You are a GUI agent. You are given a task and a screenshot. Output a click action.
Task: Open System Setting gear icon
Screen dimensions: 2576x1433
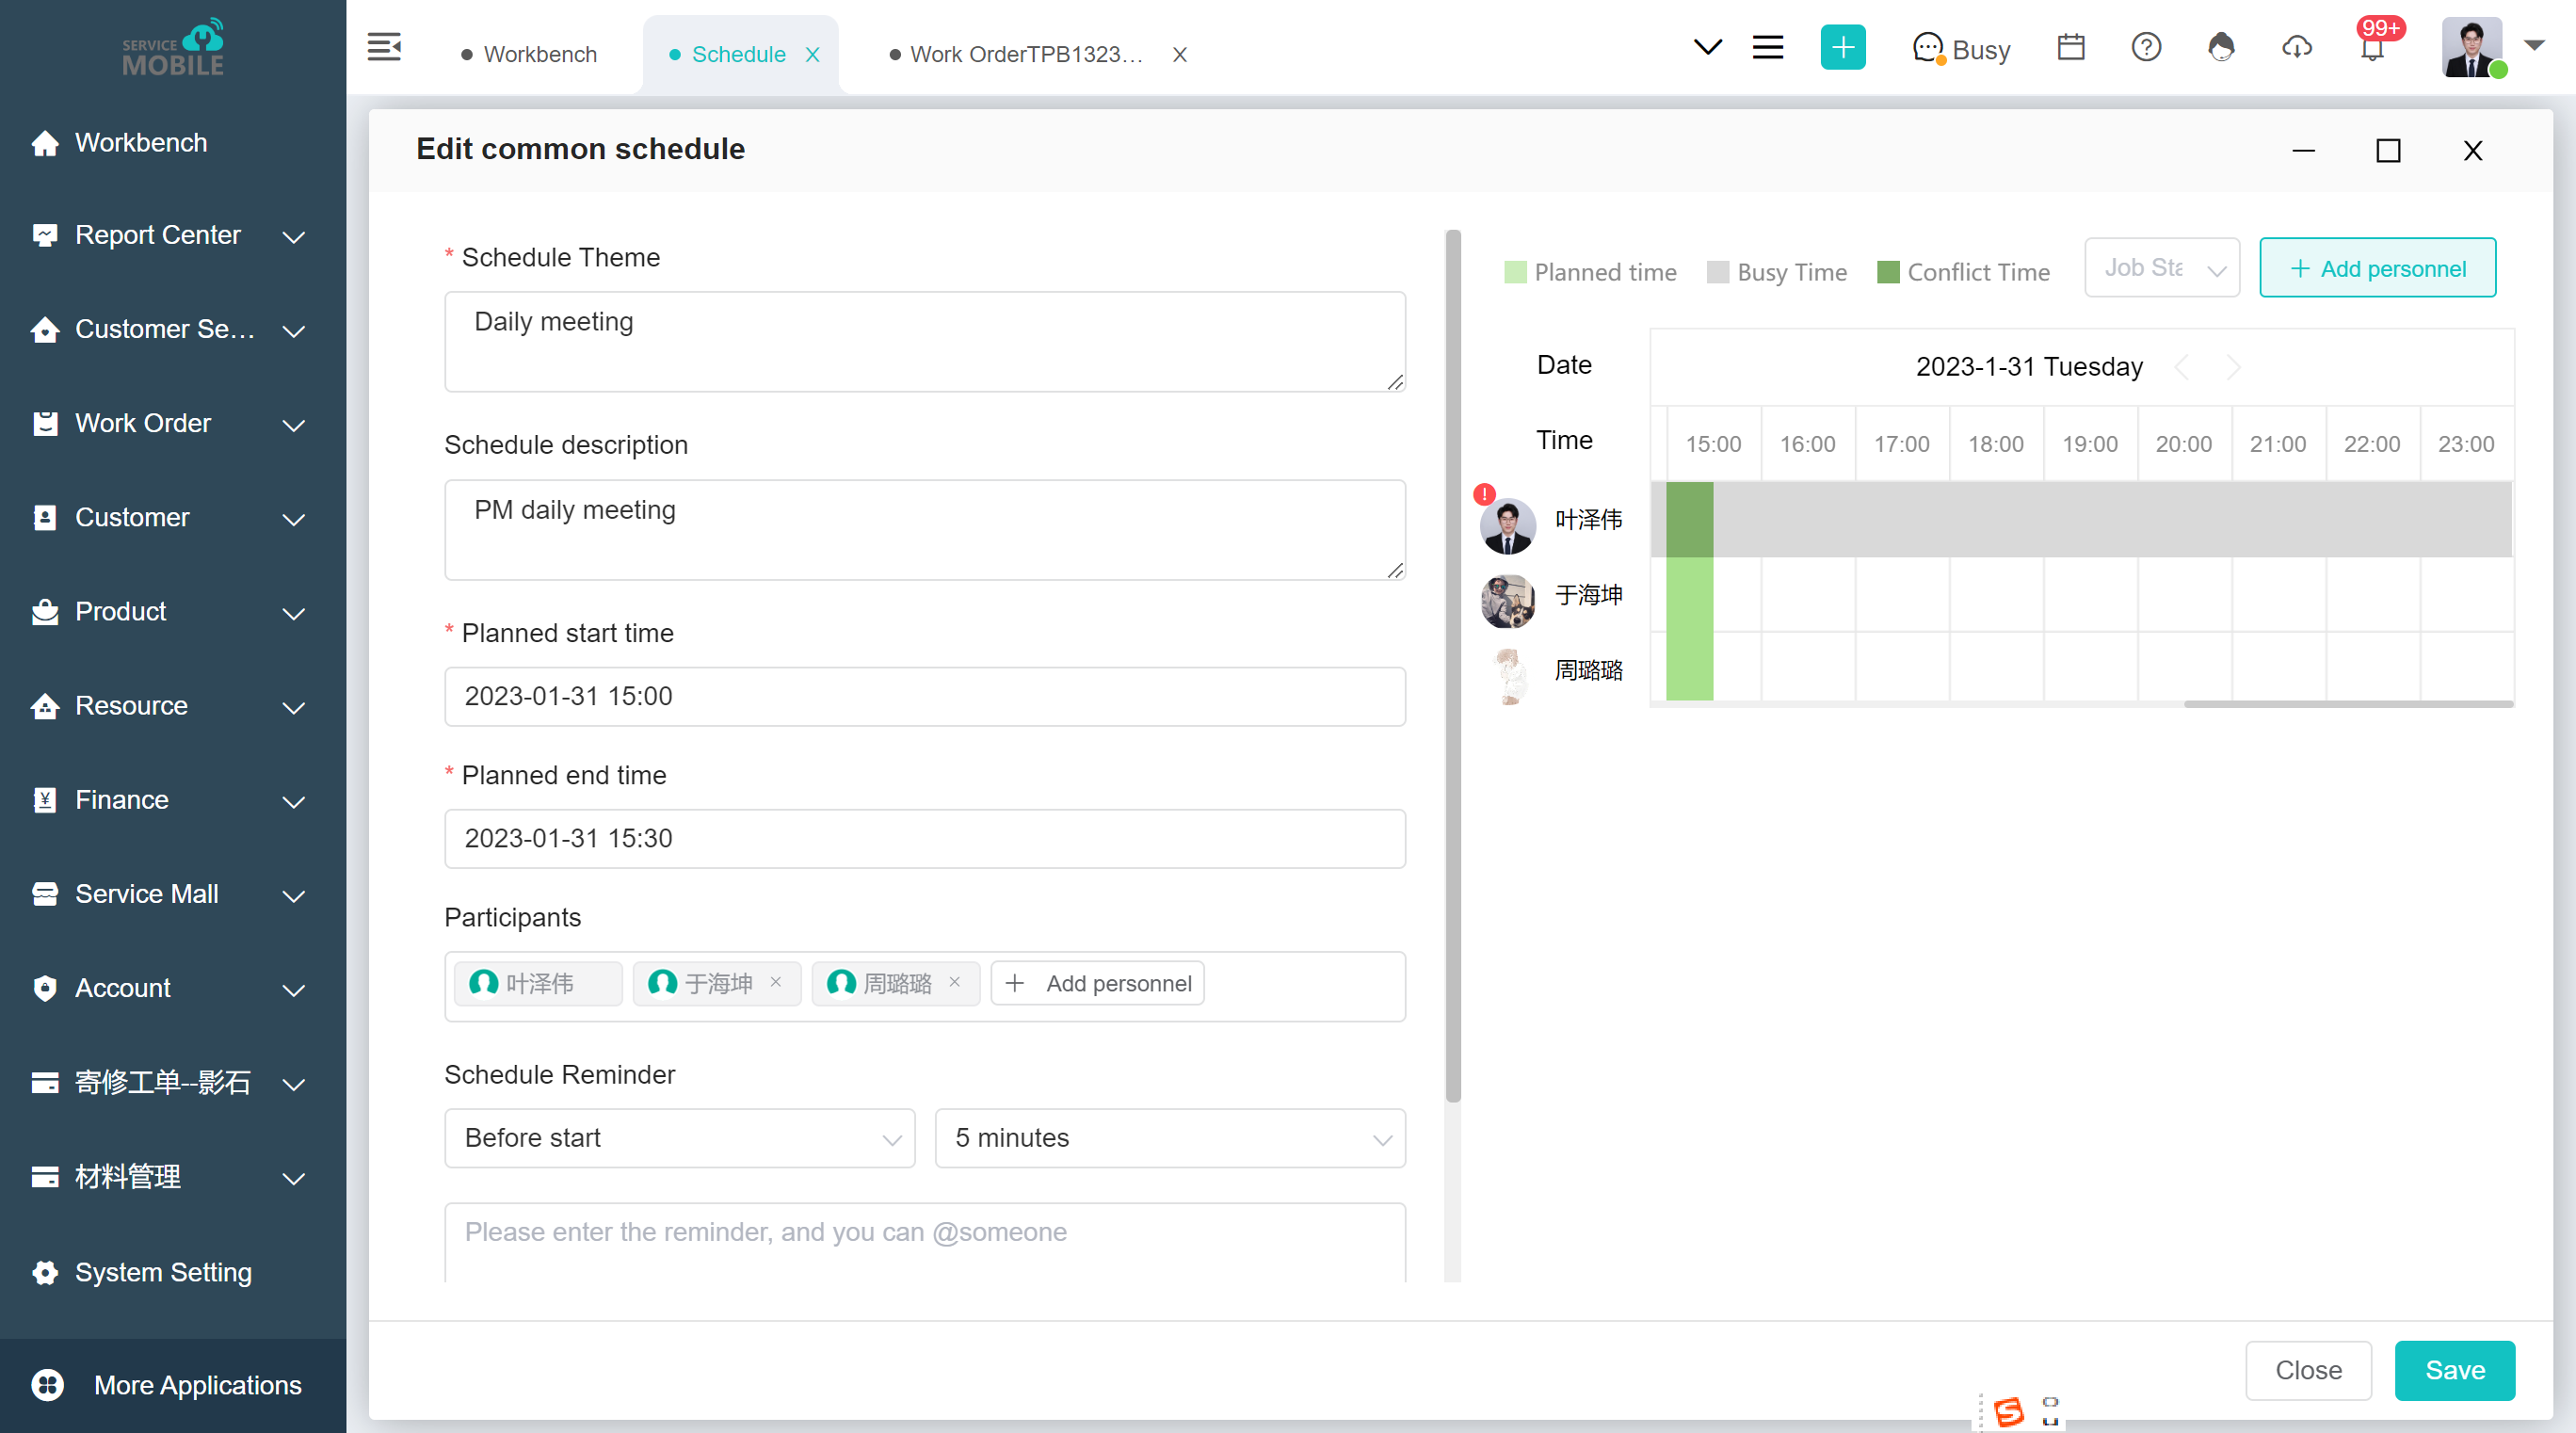45,1272
